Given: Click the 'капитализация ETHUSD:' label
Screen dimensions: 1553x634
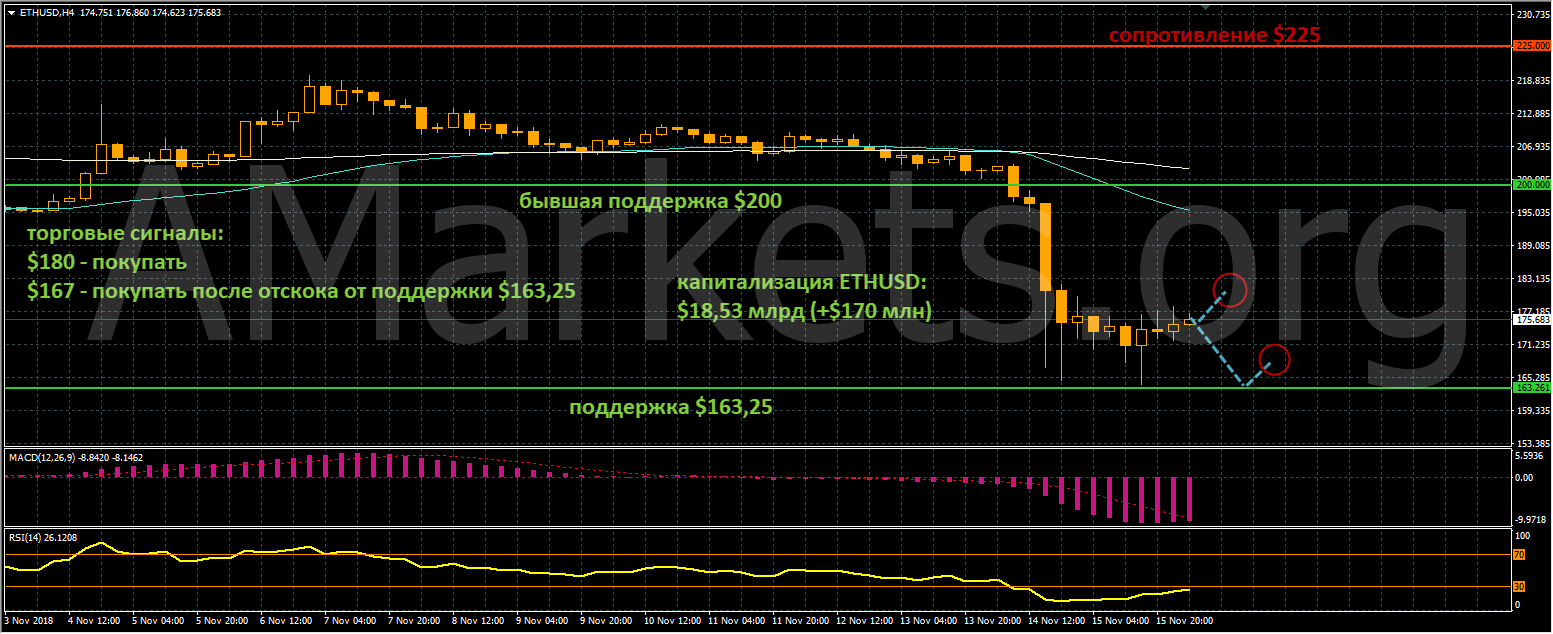Looking at the screenshot, I should point(802,283).
